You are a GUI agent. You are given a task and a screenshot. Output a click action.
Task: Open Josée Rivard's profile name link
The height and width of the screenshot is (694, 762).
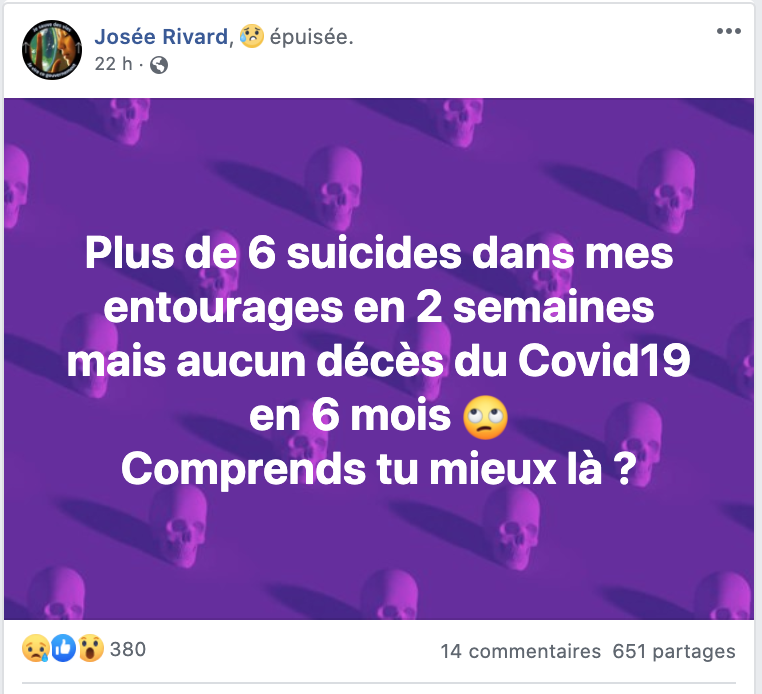coord(161,36)
